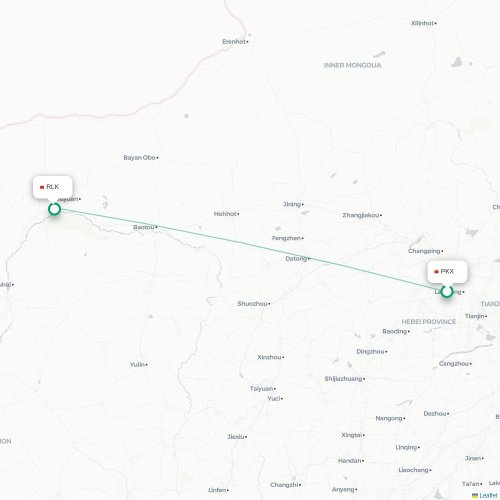This screenshot has height=500, width=500.
Task: Select the Baotou city dot
Action: point(156,227)
